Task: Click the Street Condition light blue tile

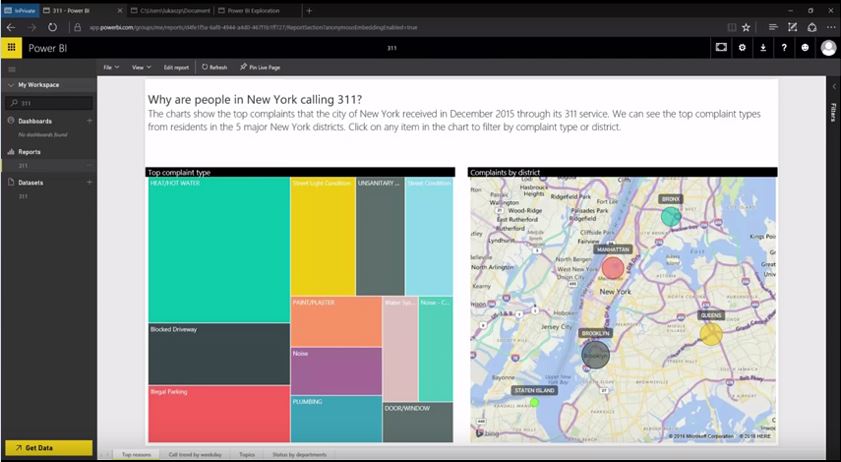Action: (429, 236)
